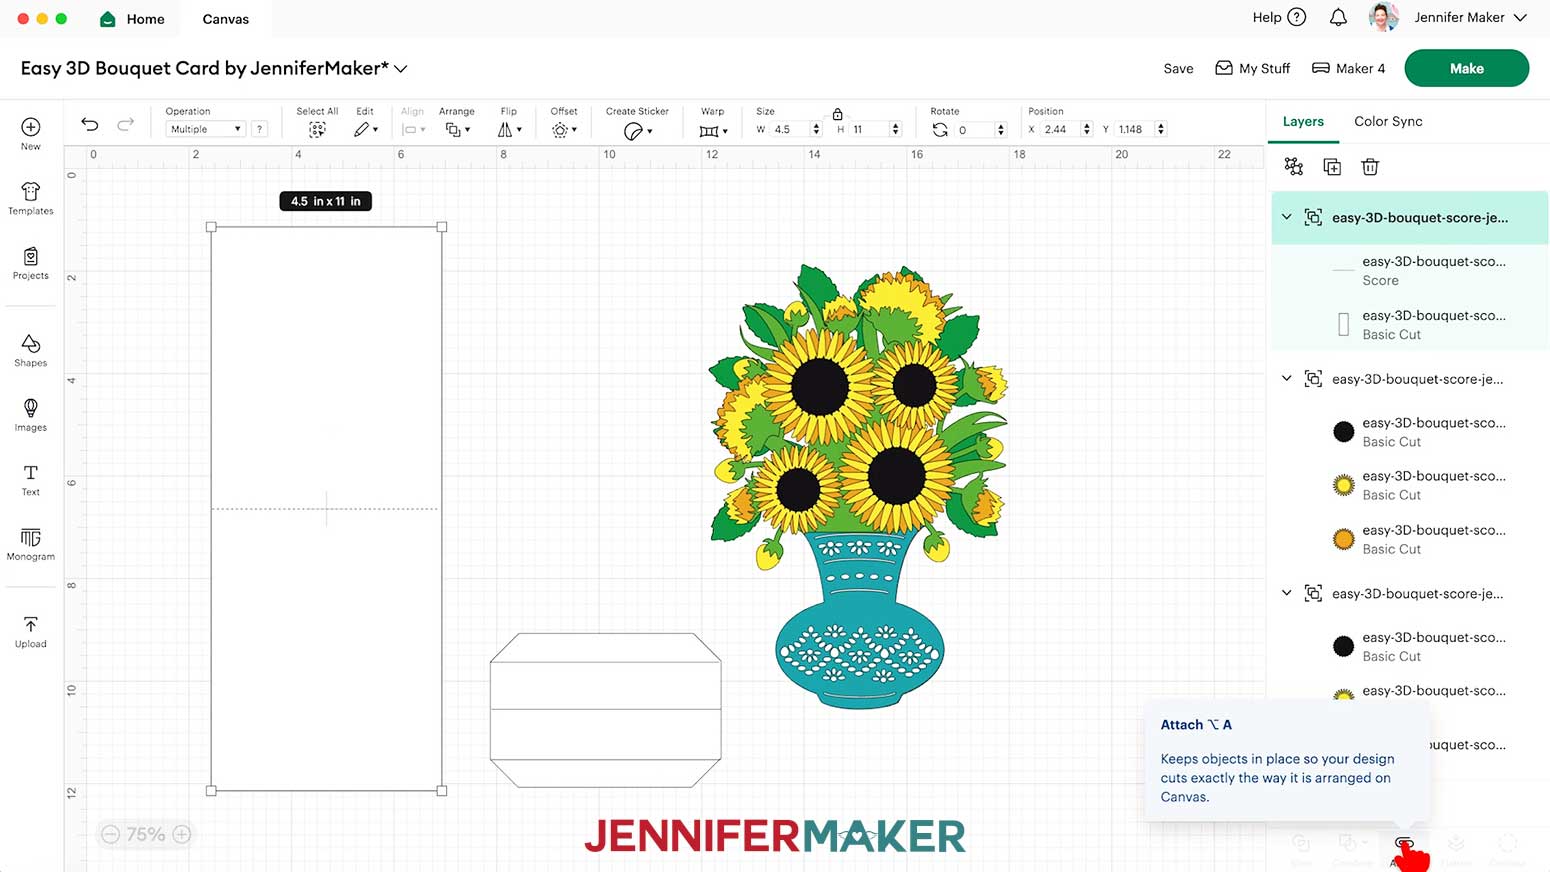Duplicate the selected layer
The image size is (1550, 872).
[1332, 167]
